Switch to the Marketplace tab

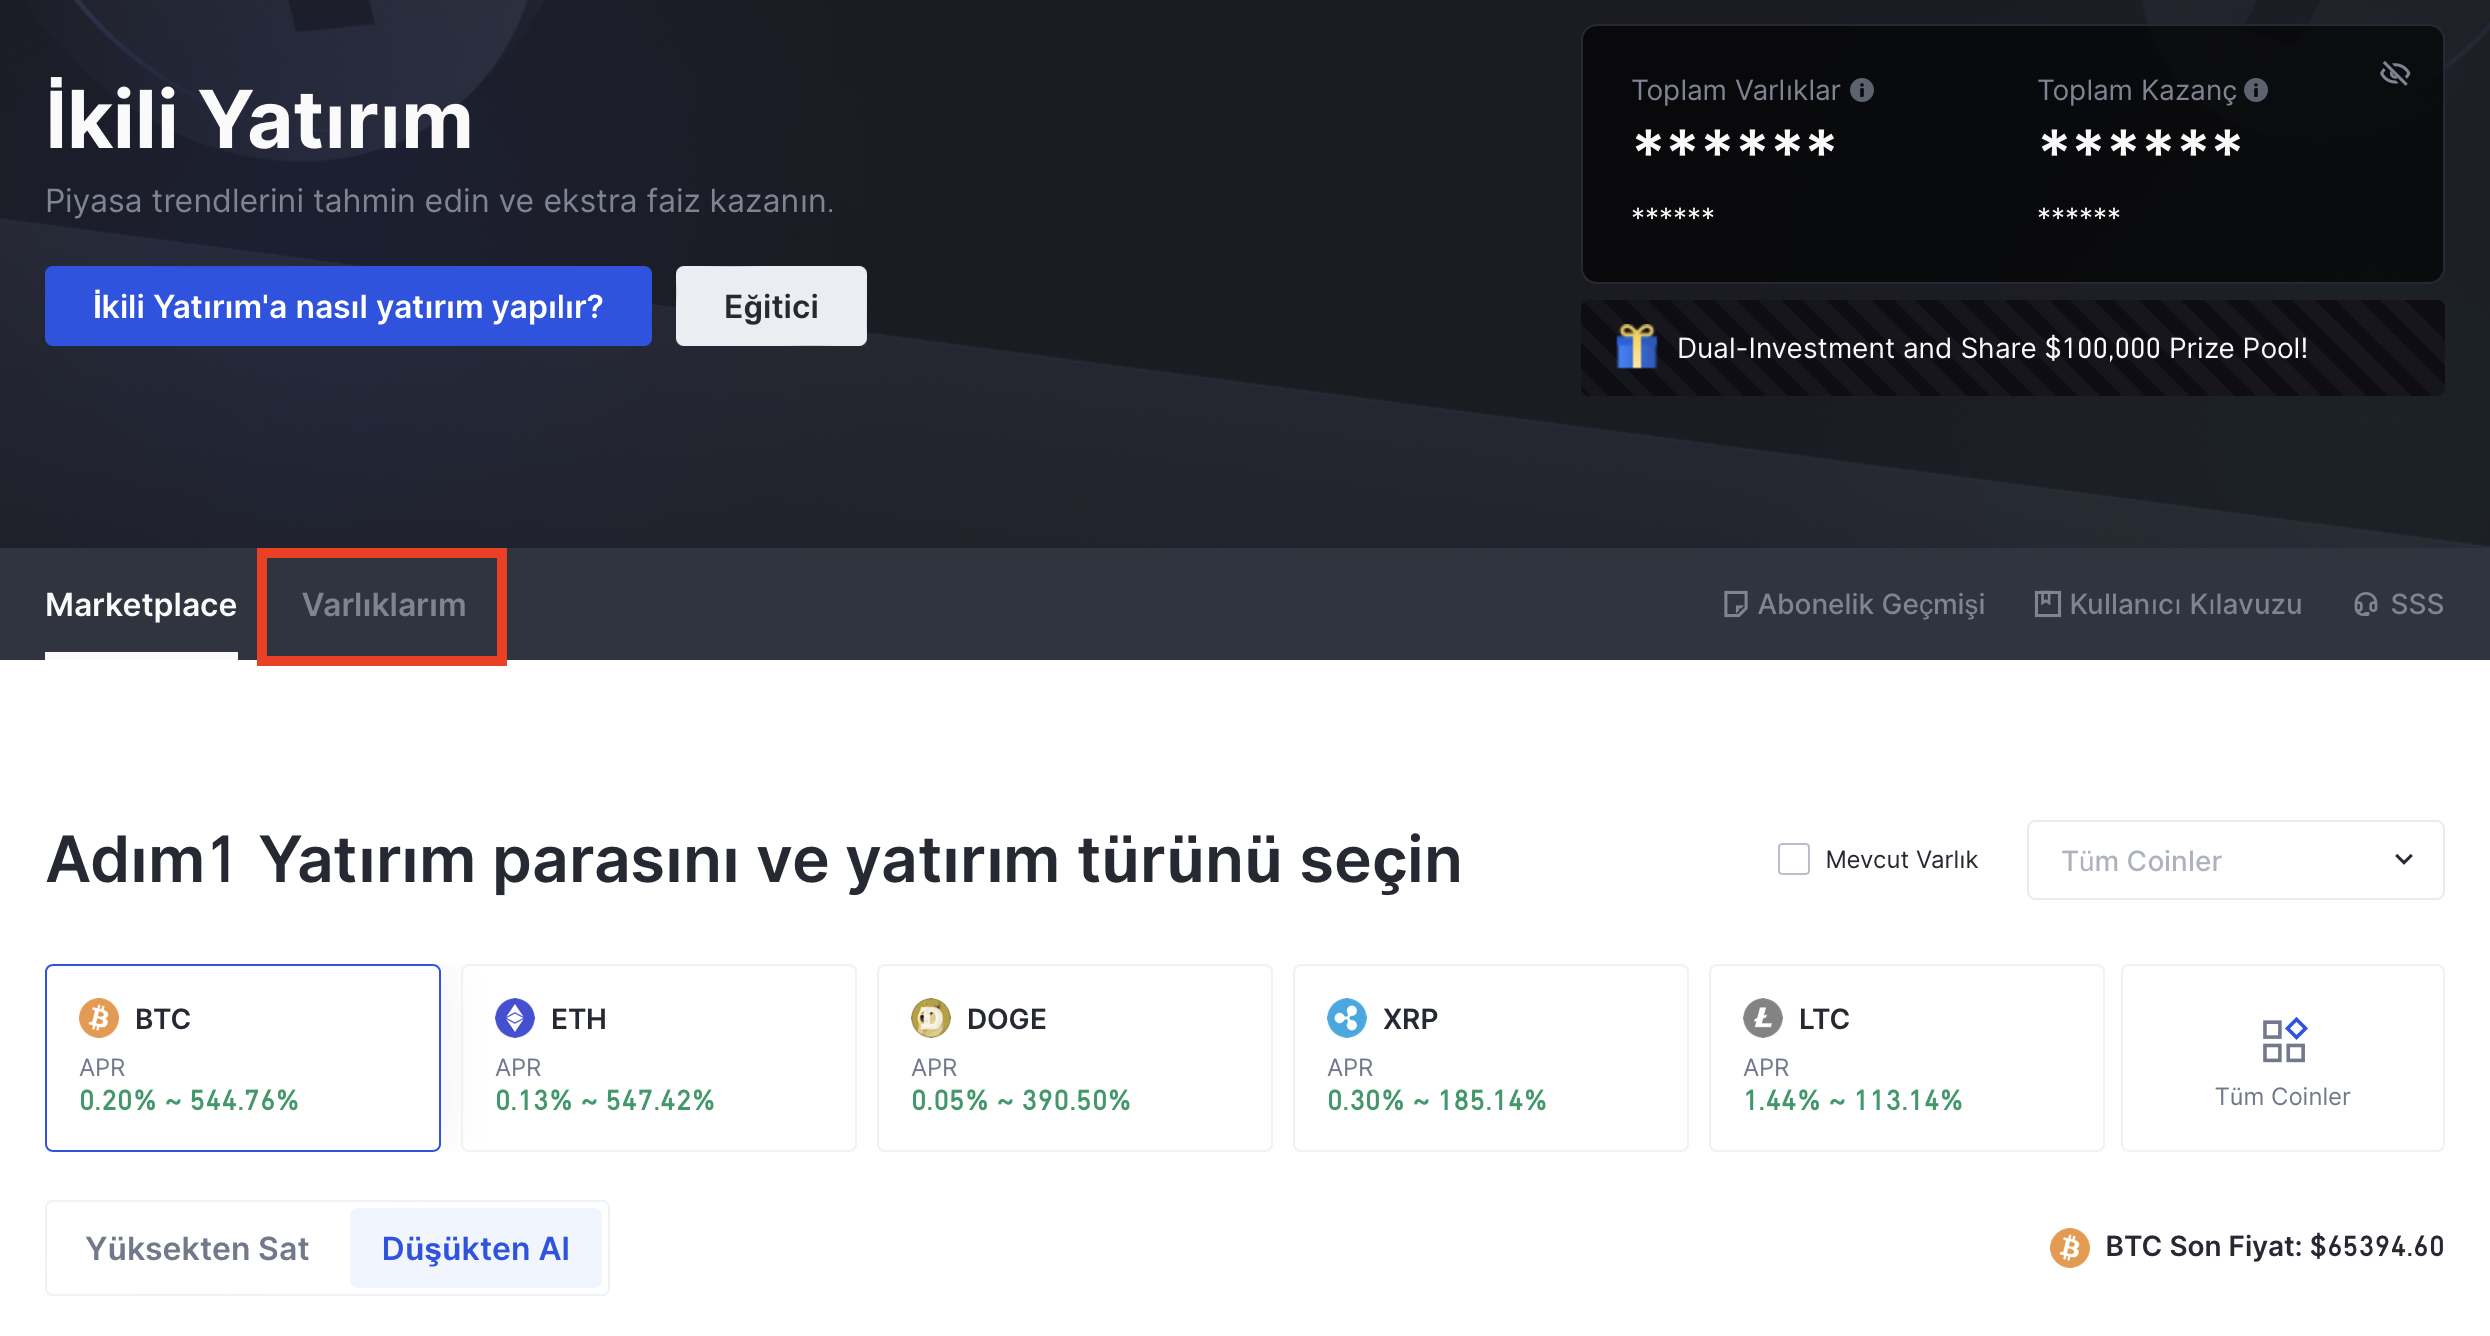141,604
